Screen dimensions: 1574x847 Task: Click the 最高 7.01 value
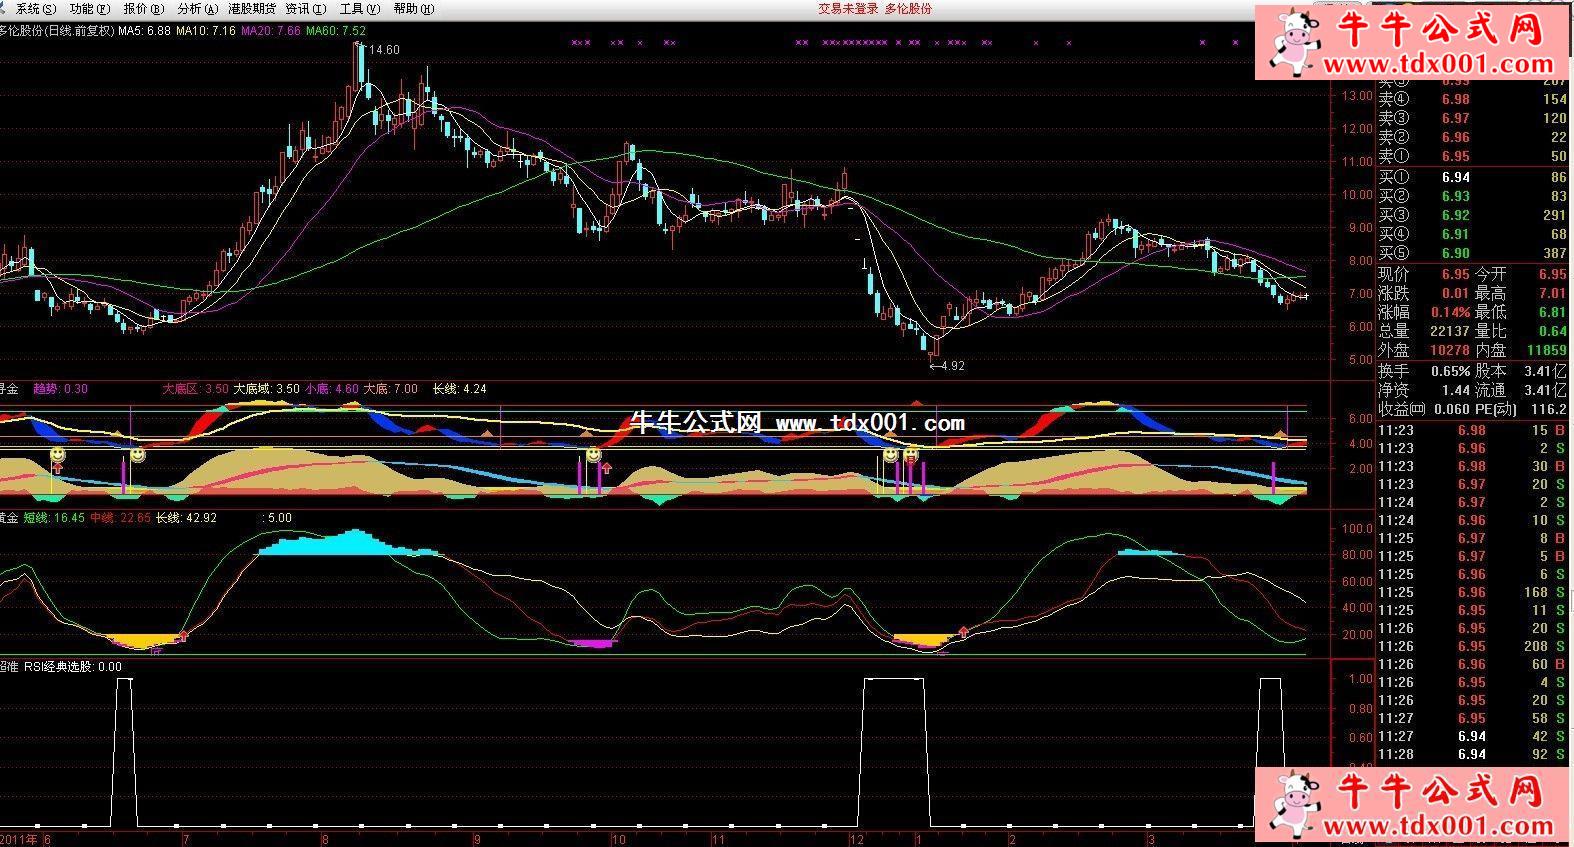(1552, 293)
